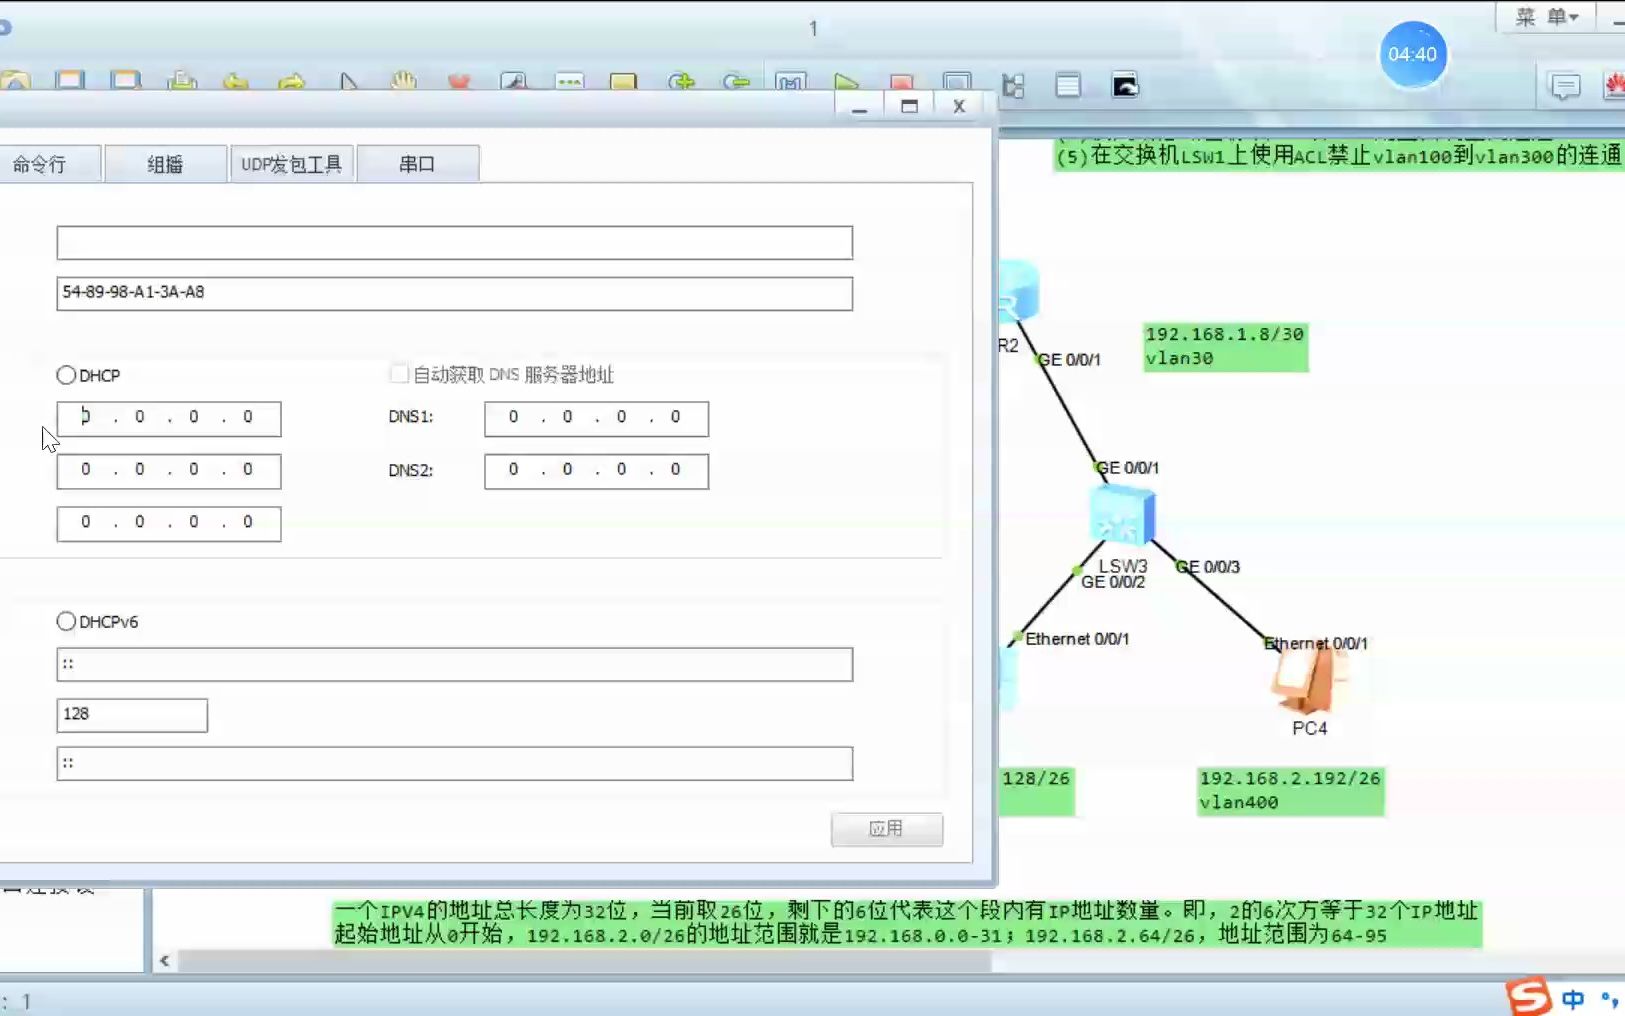Click the canvas horizontal scrollbar thumb
The height and width of the screenshot is (1016, 1625).
[584, 961]
